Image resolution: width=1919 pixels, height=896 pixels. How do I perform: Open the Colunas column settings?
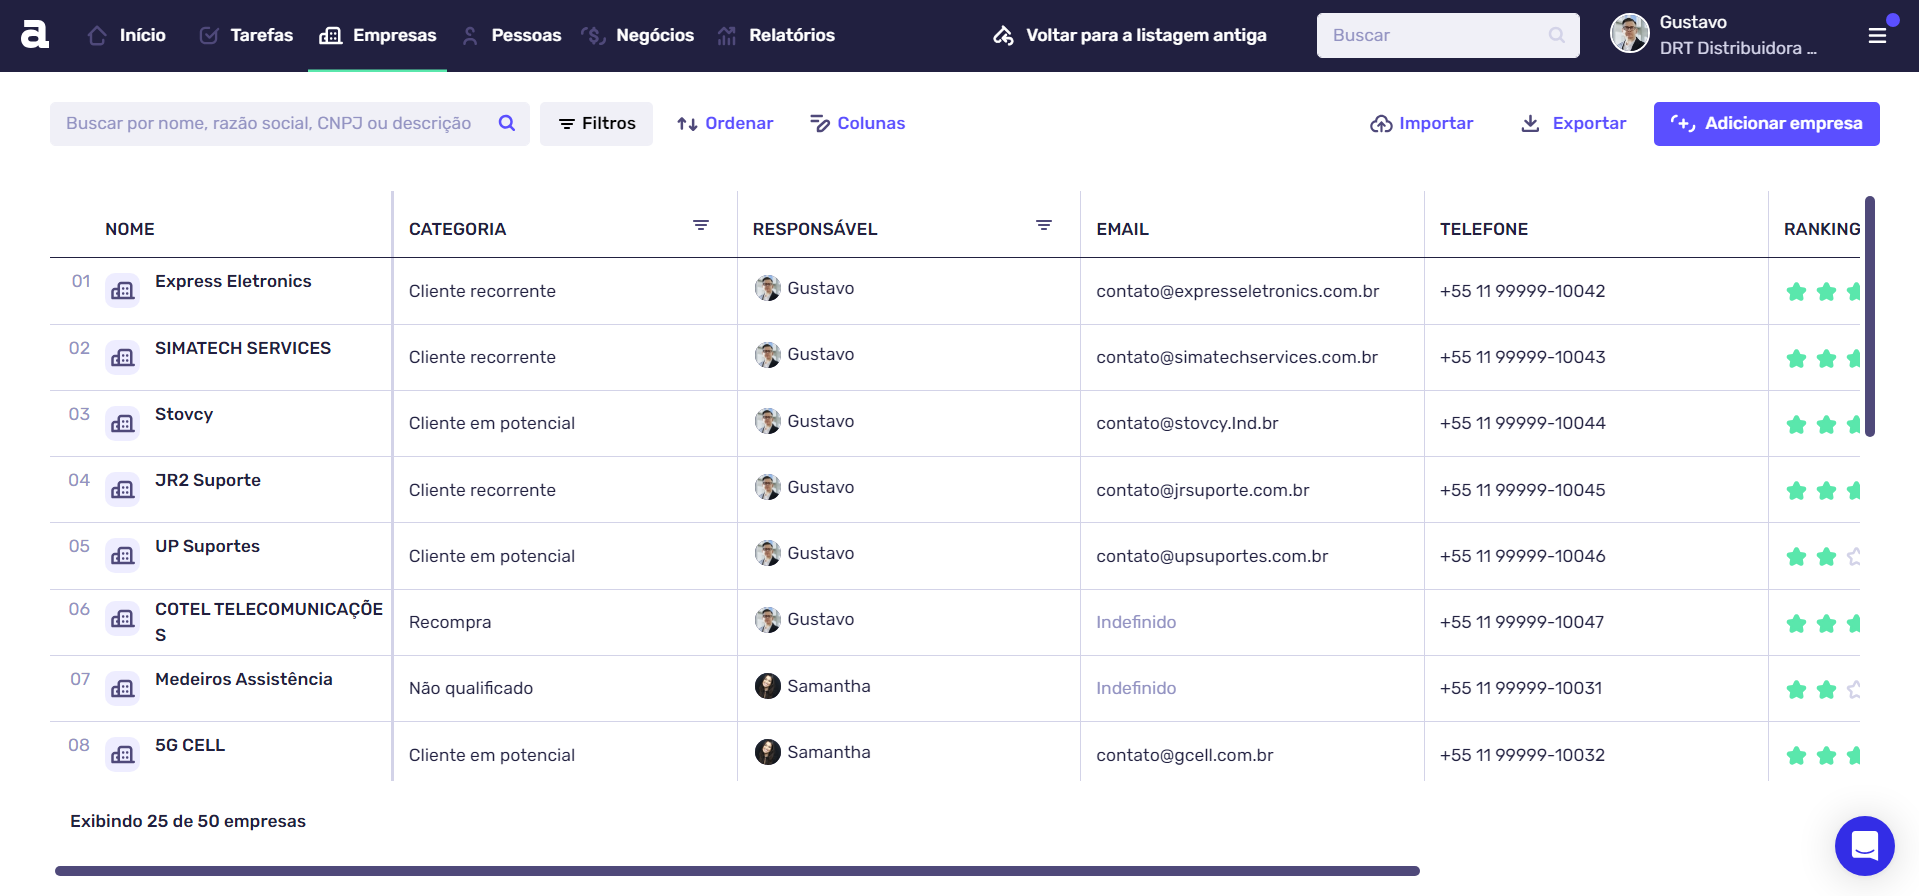[x=857, y=124]
